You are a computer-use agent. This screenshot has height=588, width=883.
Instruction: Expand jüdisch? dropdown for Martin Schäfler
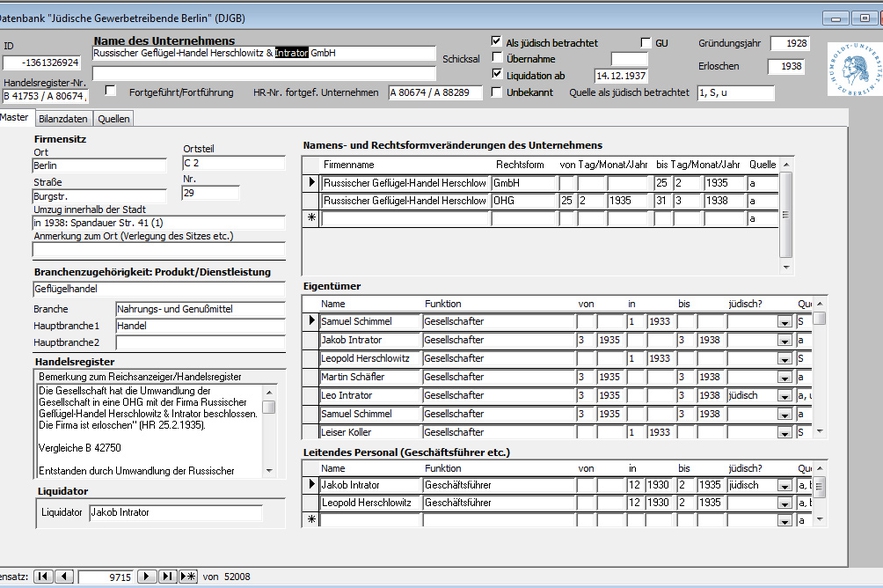(784, 377)
